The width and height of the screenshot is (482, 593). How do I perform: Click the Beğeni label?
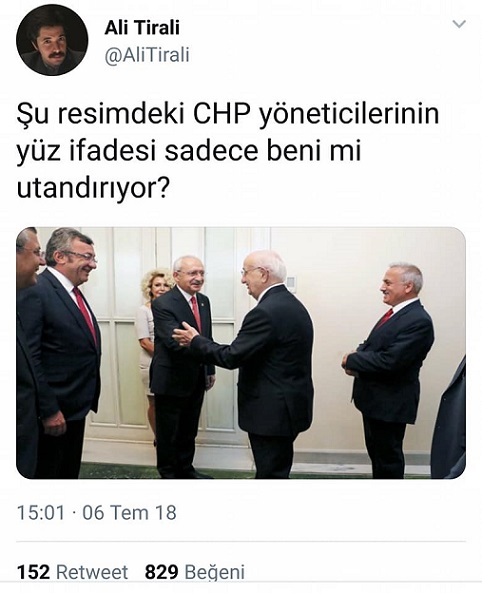tap(215, 573)
